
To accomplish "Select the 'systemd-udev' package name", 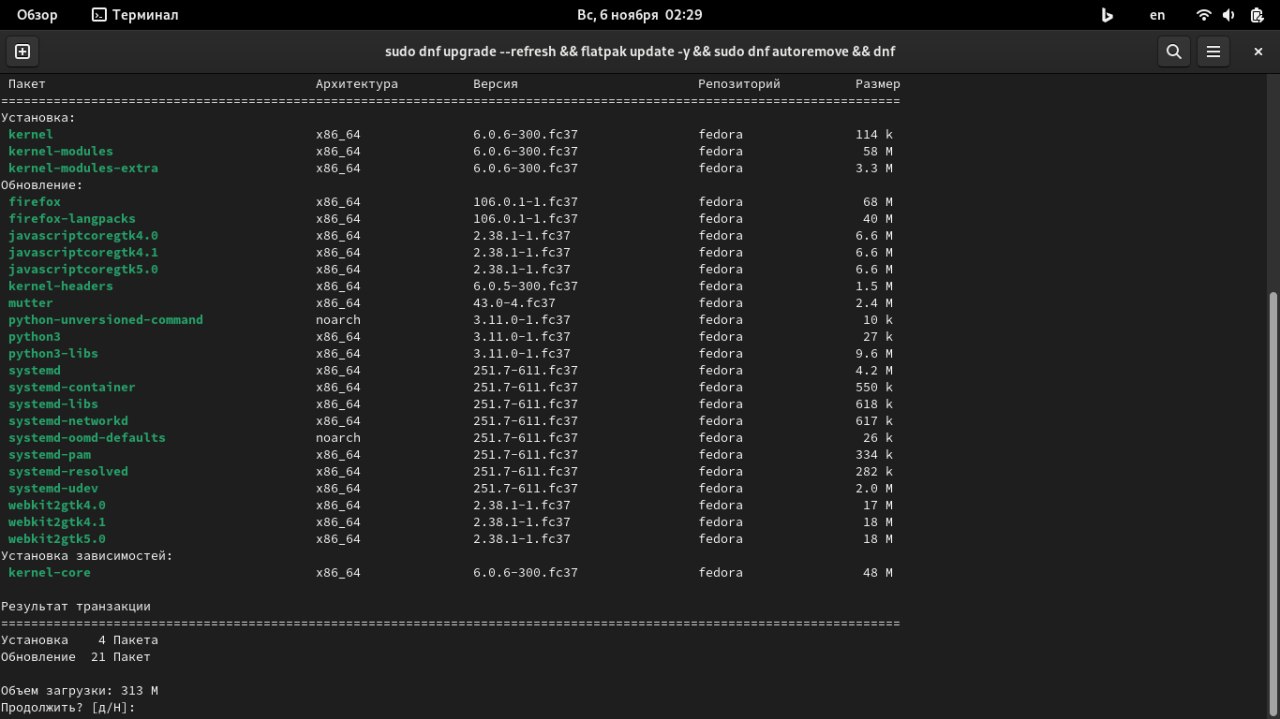I will point(53,489).
